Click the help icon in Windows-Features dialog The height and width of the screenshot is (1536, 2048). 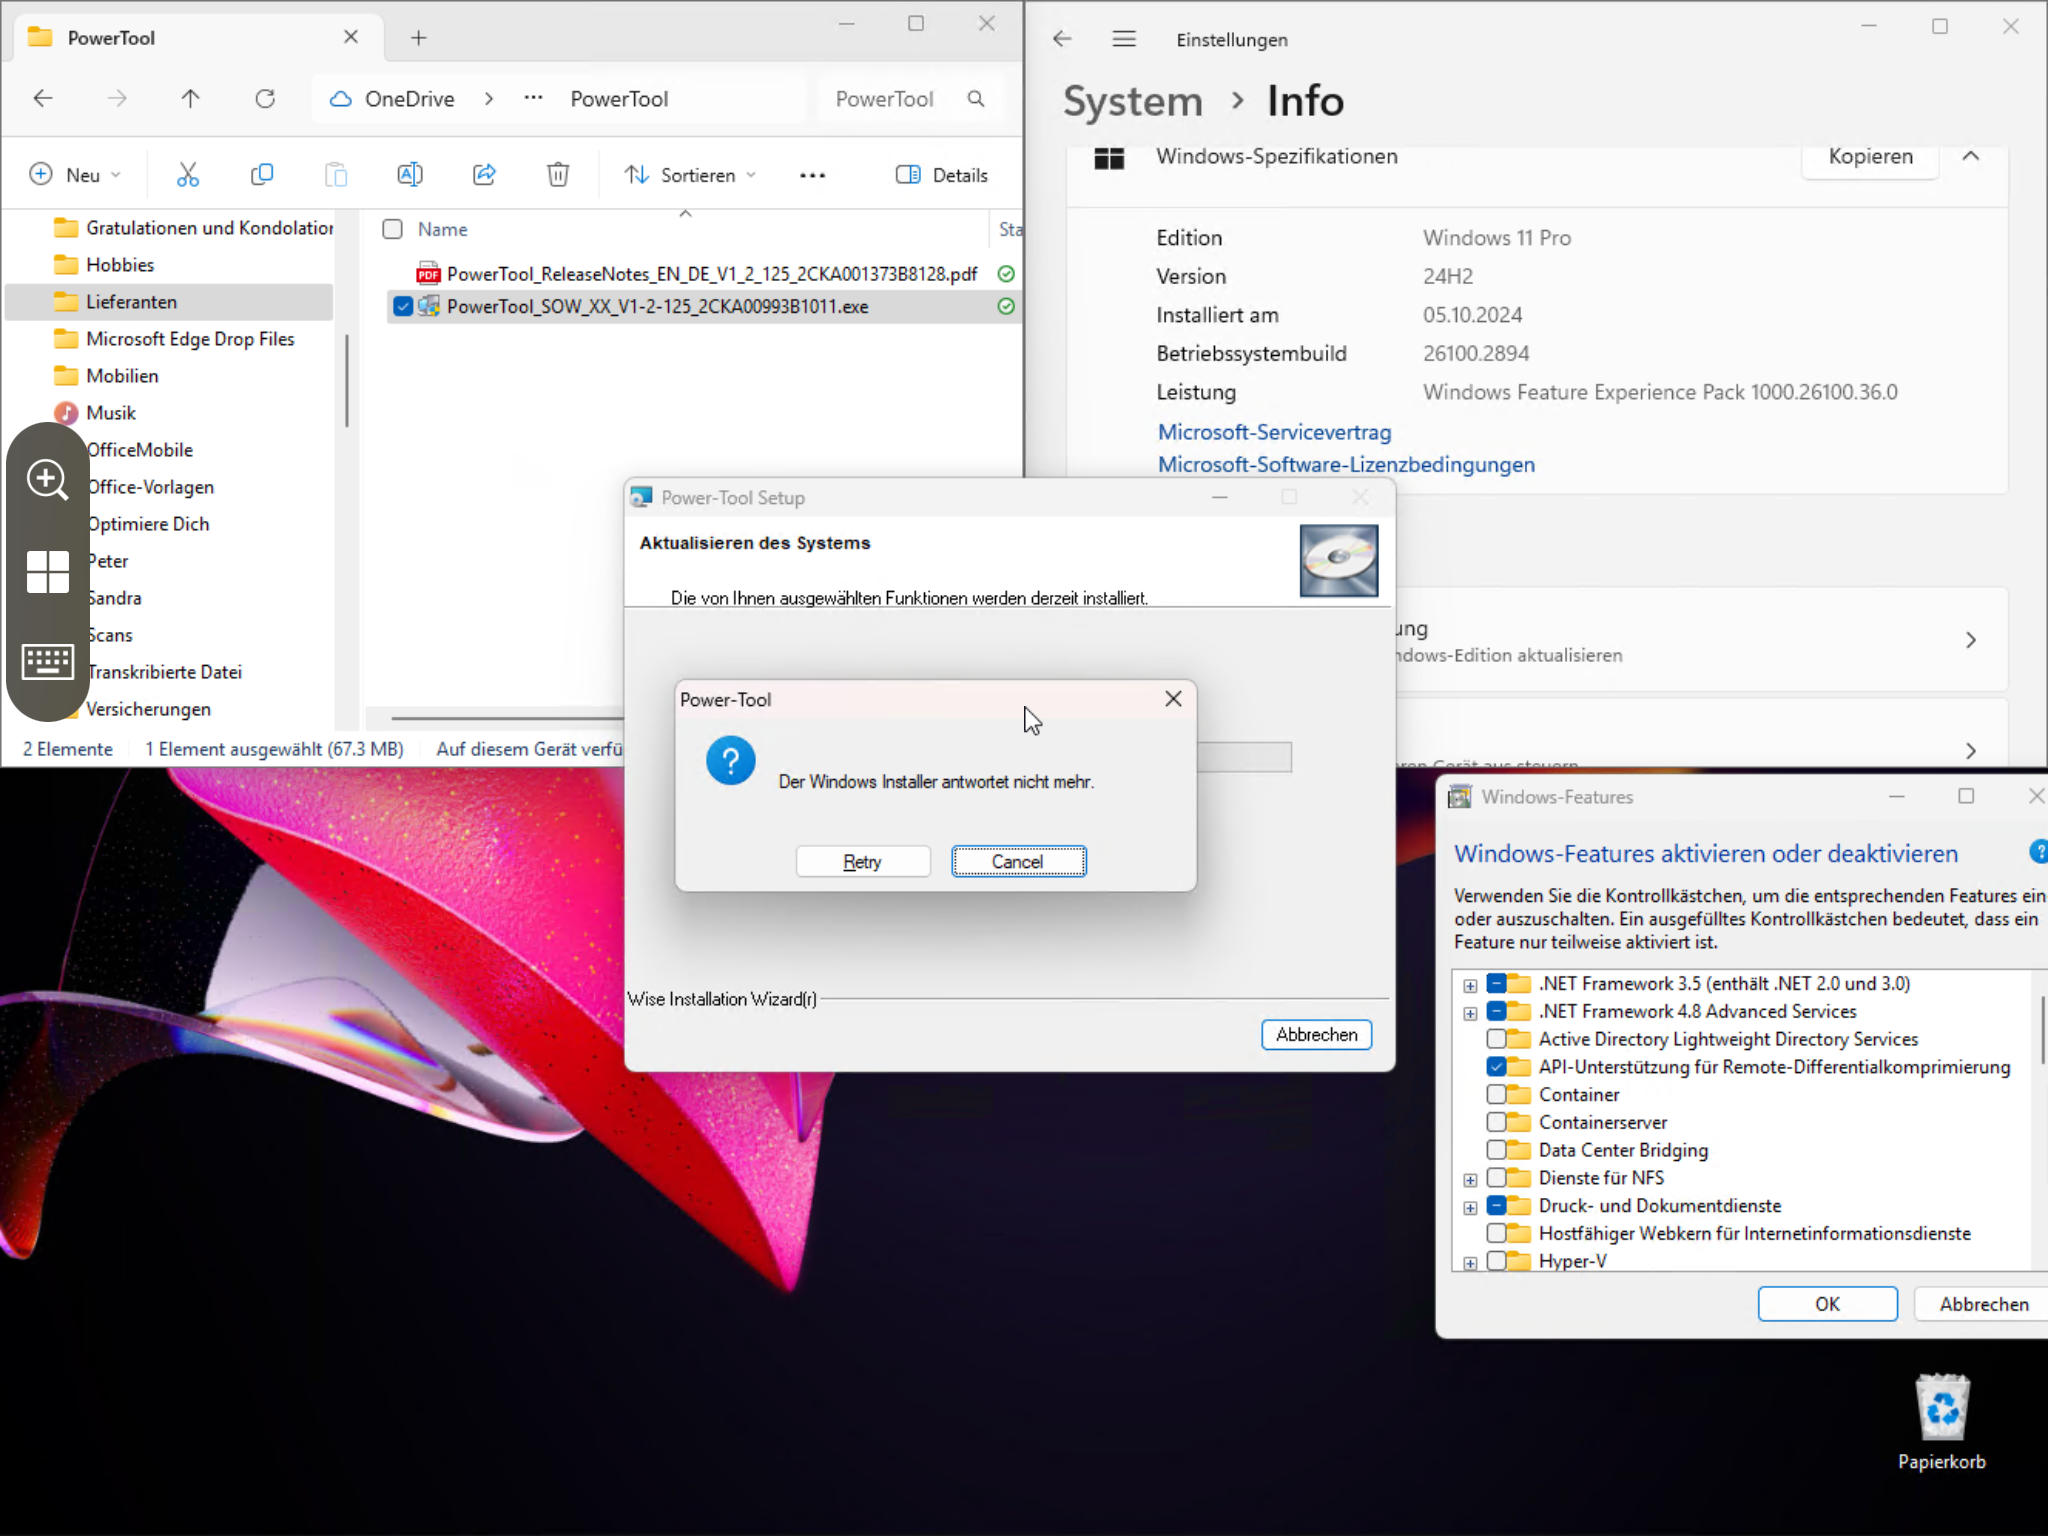[x=2038, y=852]
